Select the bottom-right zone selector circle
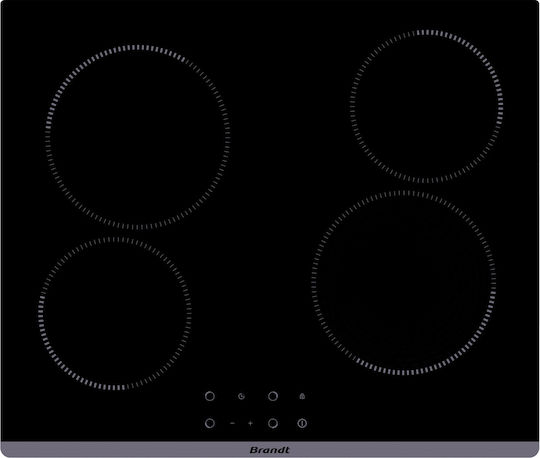 pos(273,423)
